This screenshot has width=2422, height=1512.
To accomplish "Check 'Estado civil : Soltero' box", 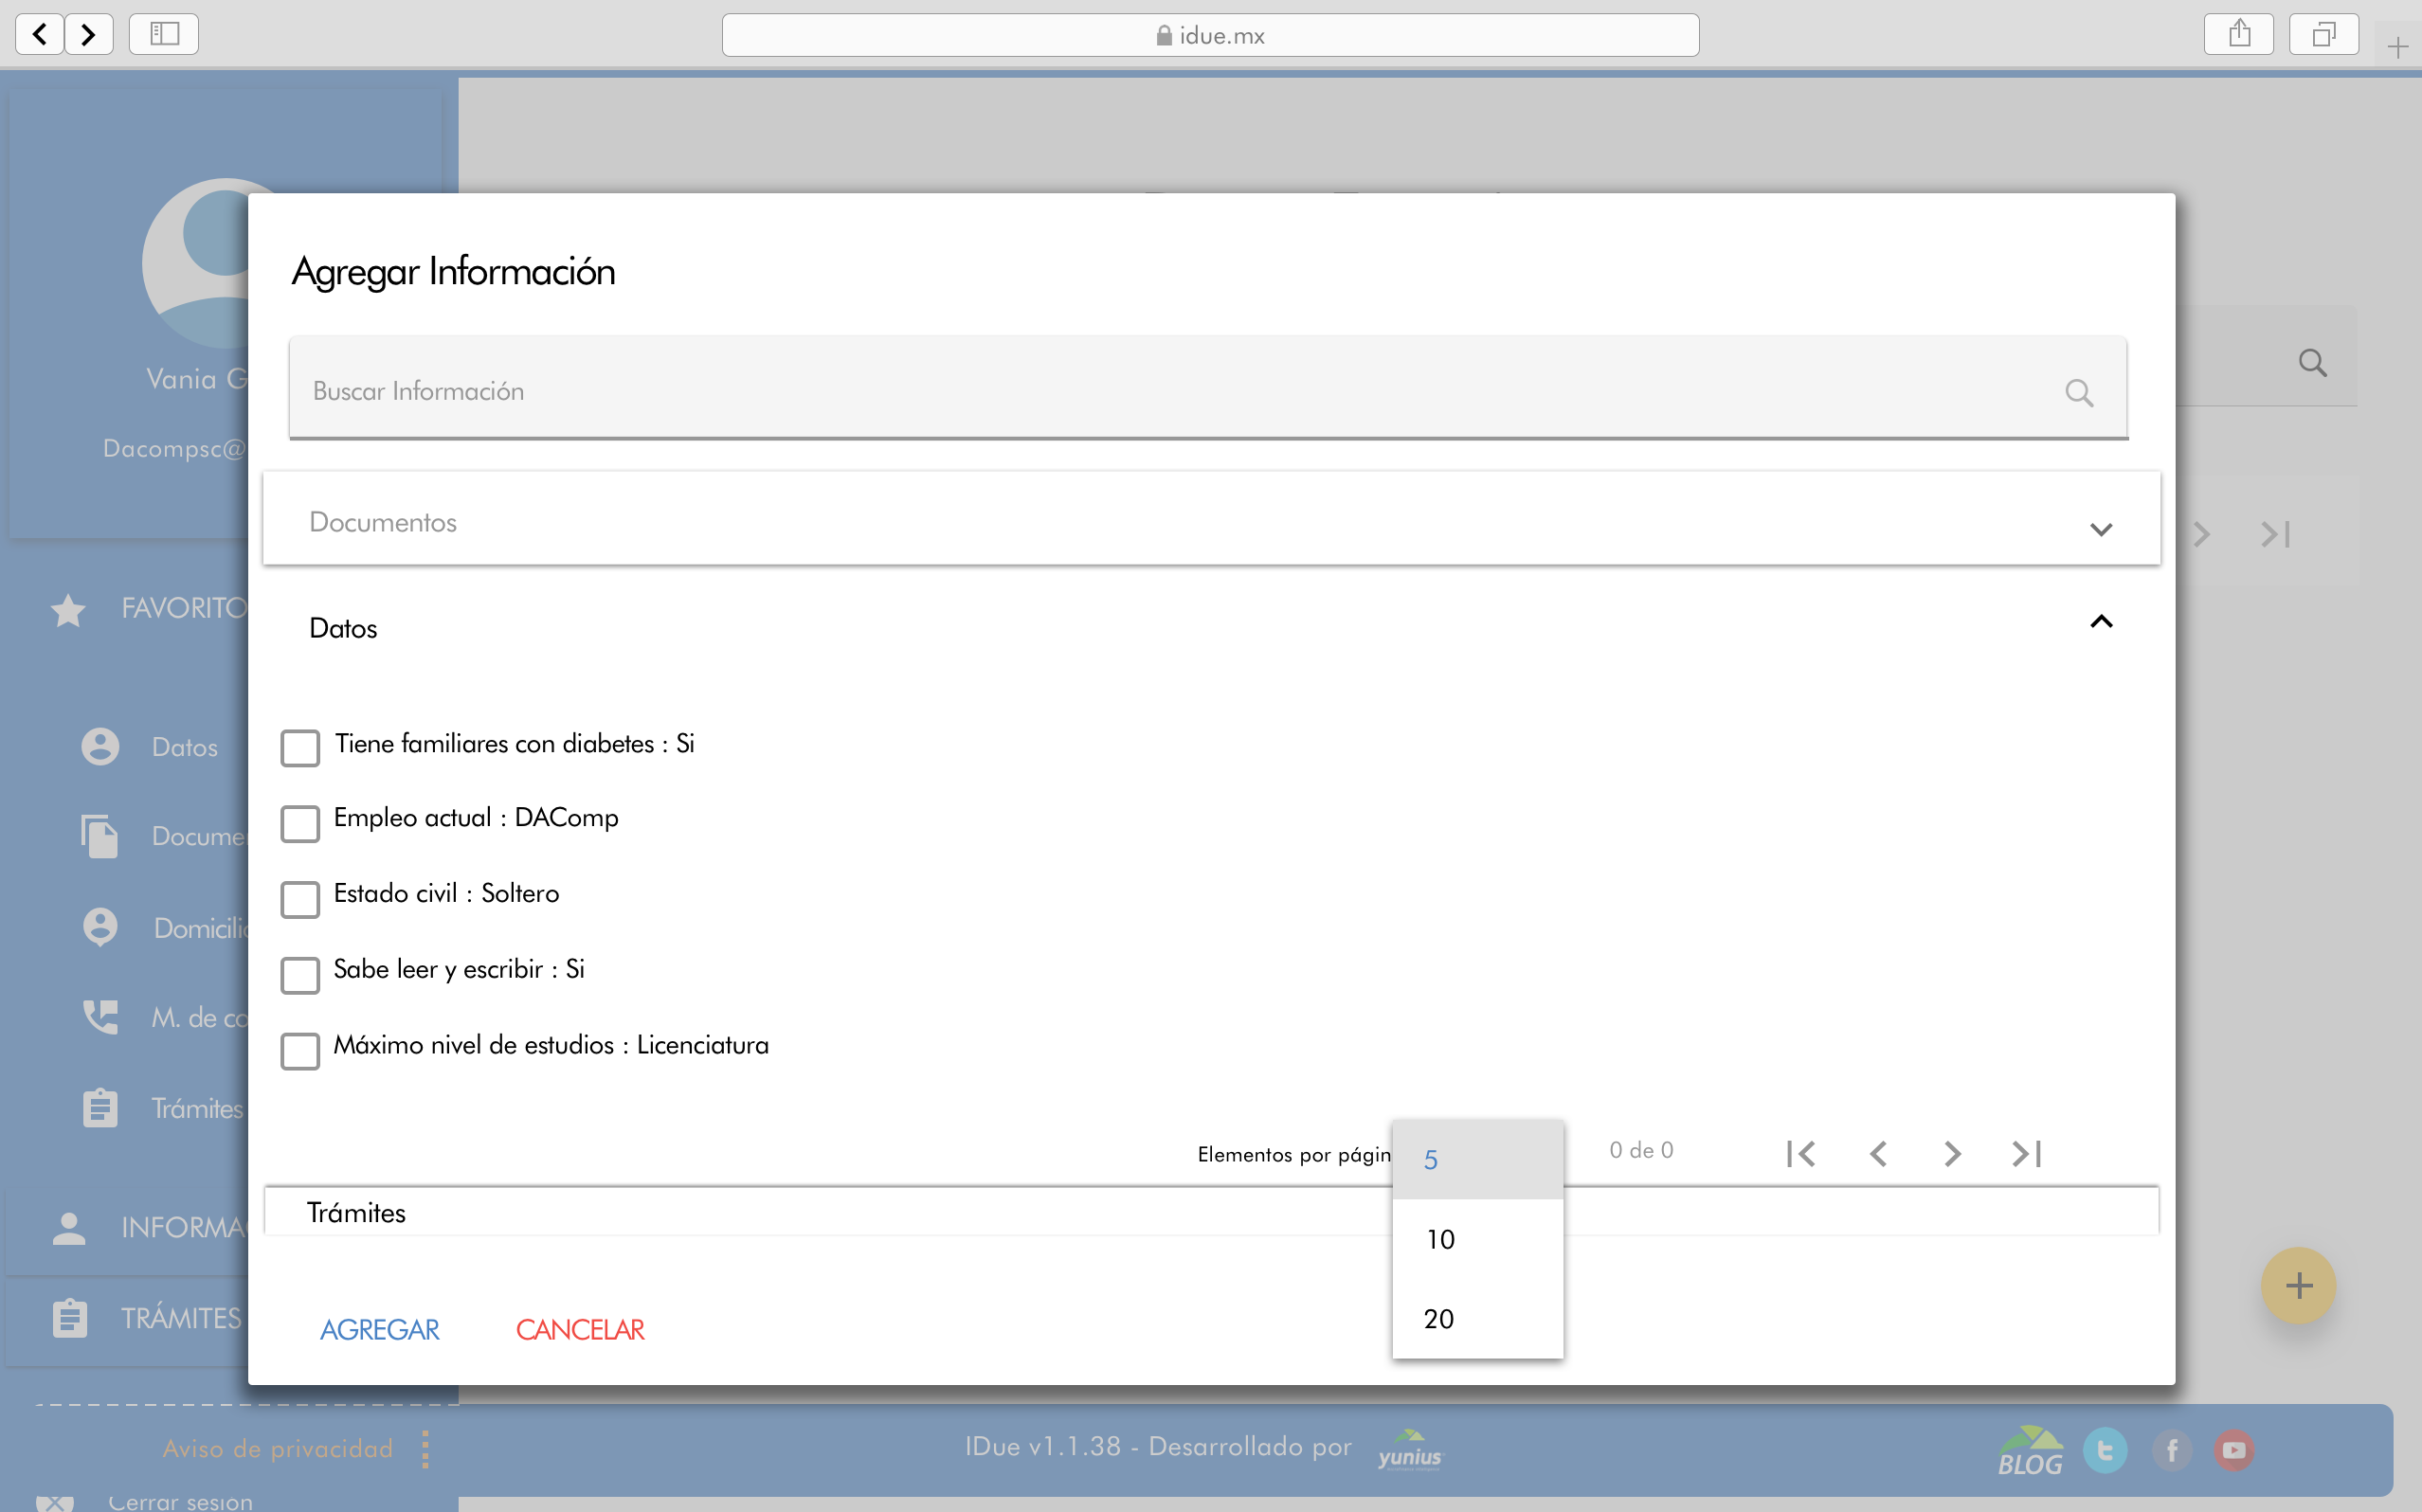I will tap(300, 898).
